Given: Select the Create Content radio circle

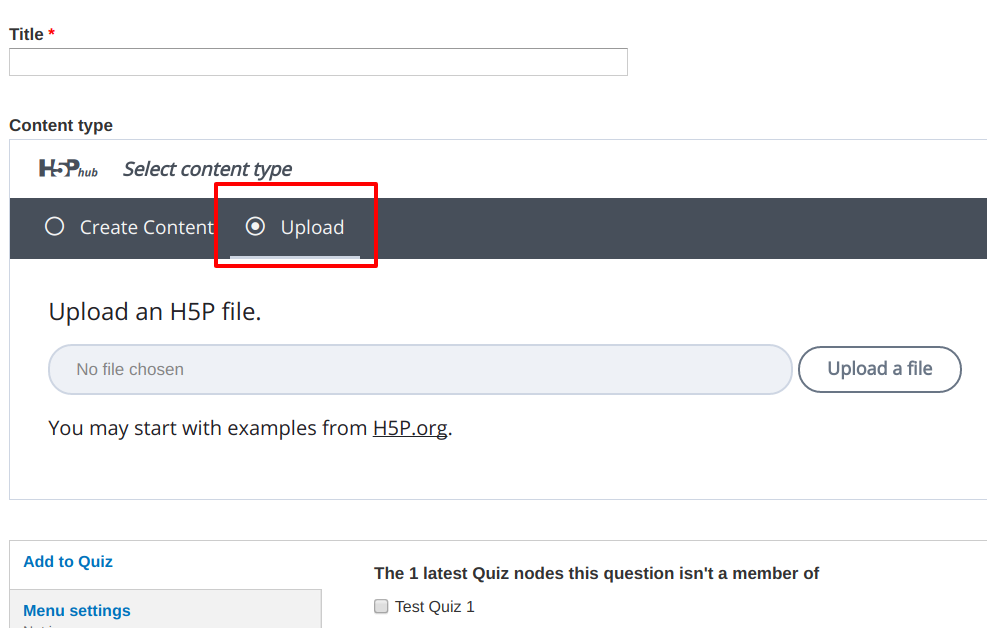Looking at the screenshot, I should click(55, 227).
